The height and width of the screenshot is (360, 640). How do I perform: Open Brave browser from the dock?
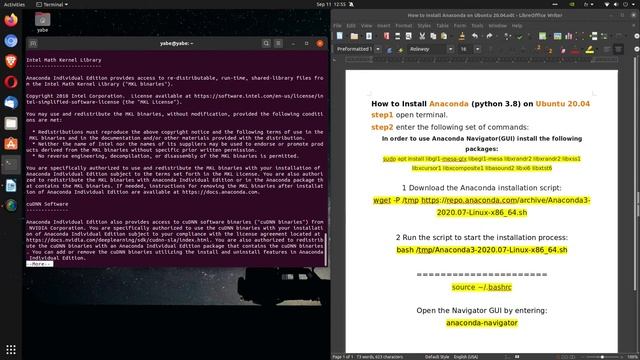coord(11,61)
